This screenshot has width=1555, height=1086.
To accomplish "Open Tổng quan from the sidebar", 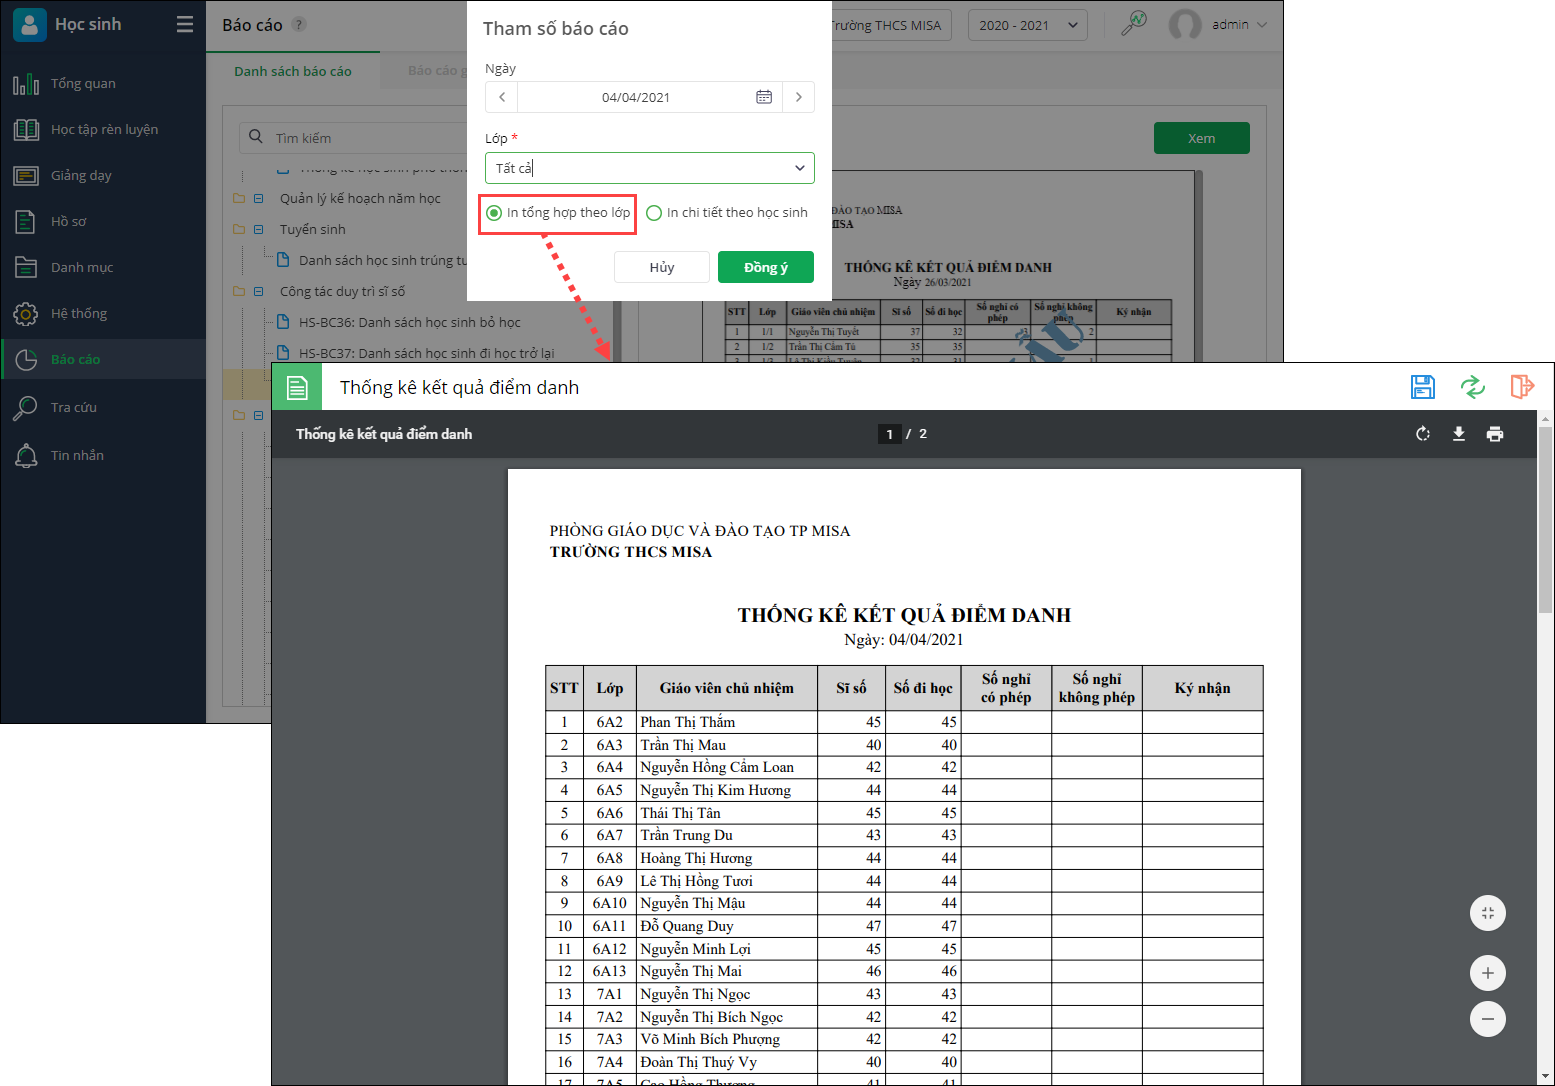I will 103,84.
